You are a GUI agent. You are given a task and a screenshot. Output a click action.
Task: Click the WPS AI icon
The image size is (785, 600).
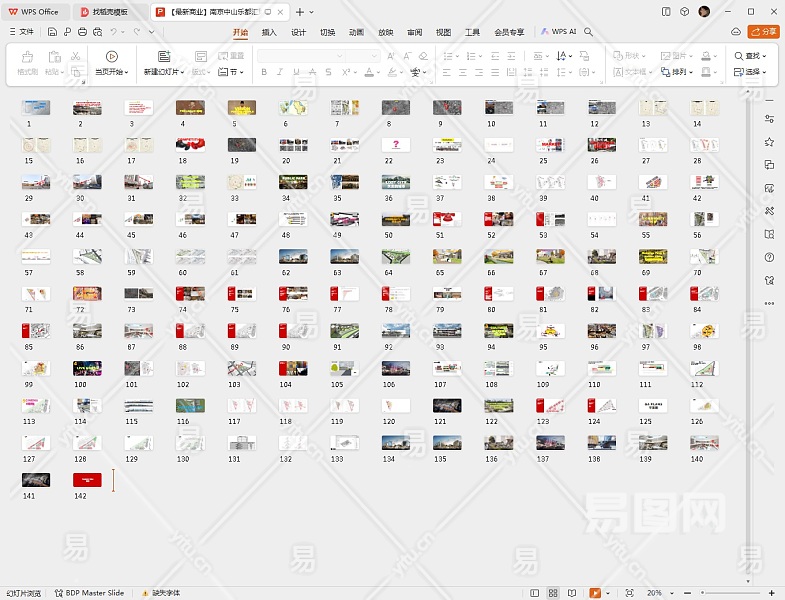pos(545,32)
